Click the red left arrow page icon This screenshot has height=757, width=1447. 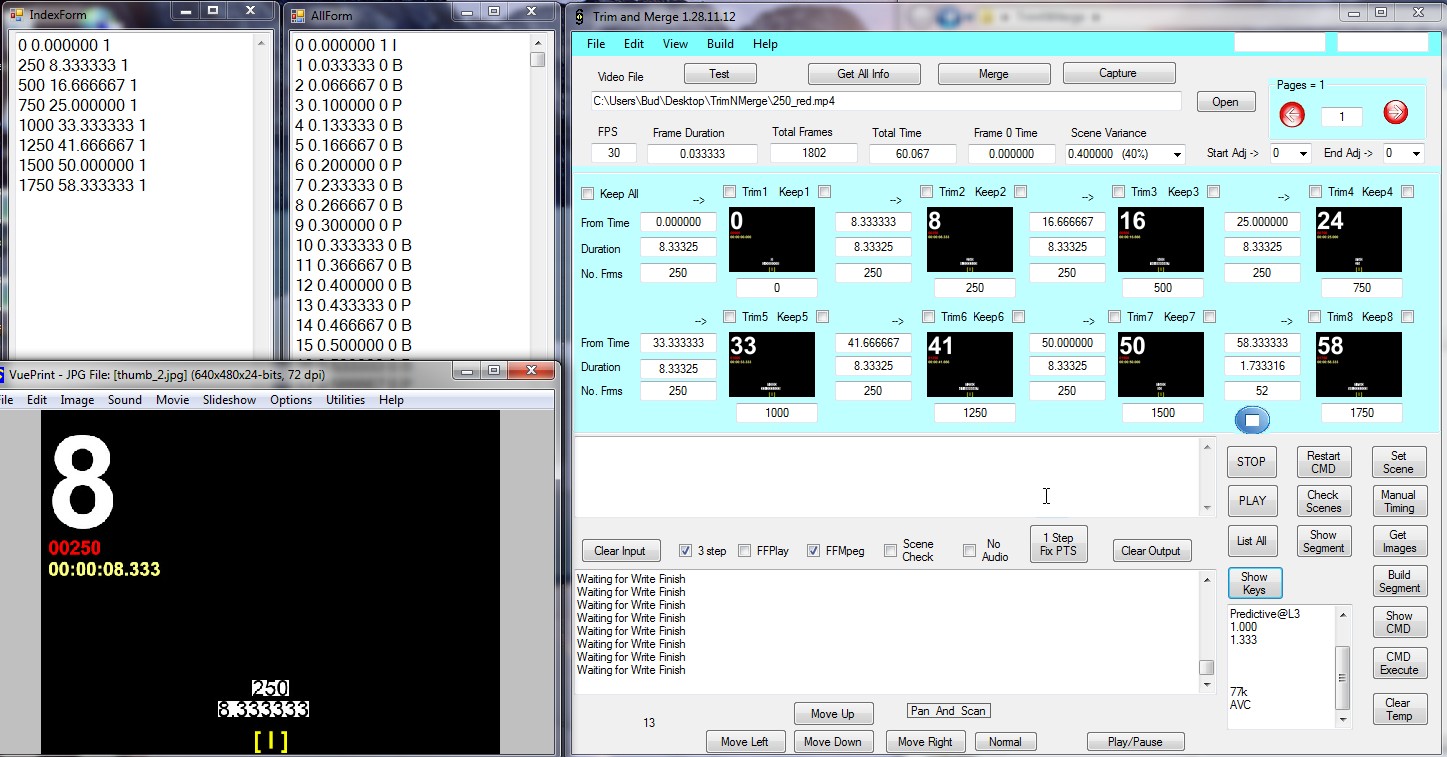click(x=1292, y=114)
